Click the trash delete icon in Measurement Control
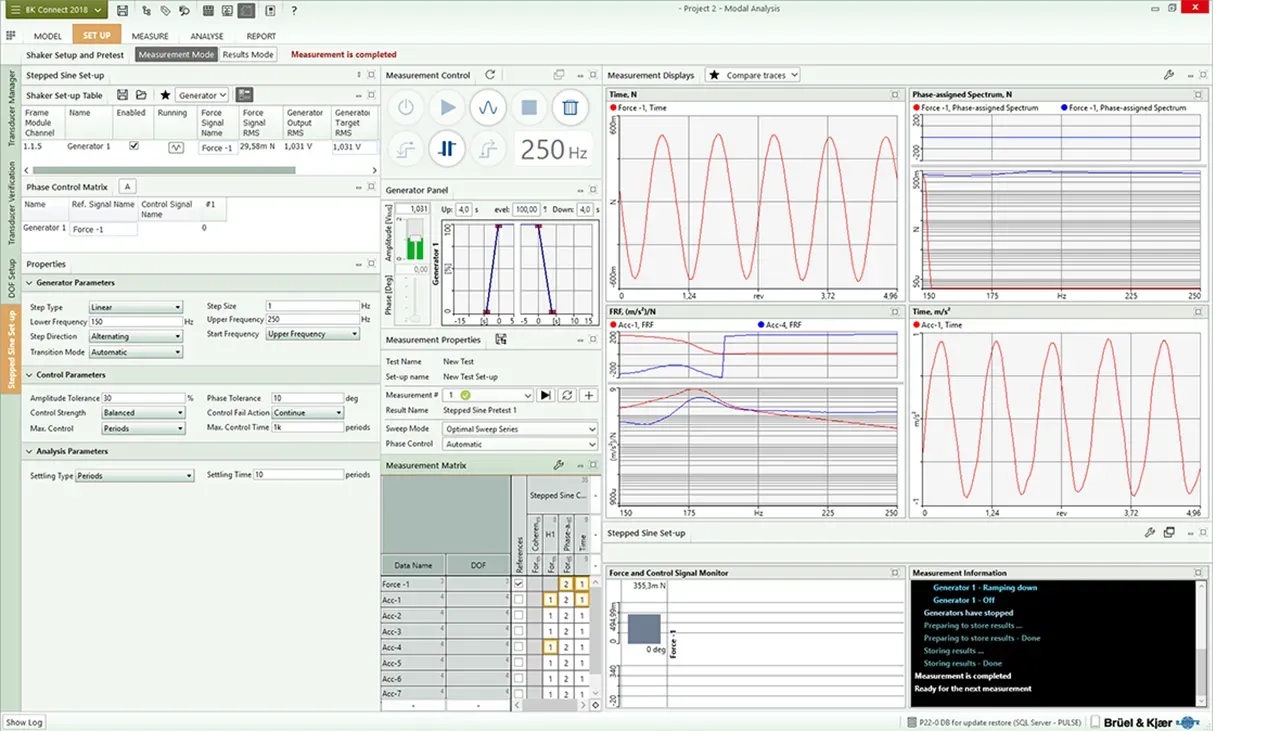The image size is (1280, 731). tap(570, 107)
